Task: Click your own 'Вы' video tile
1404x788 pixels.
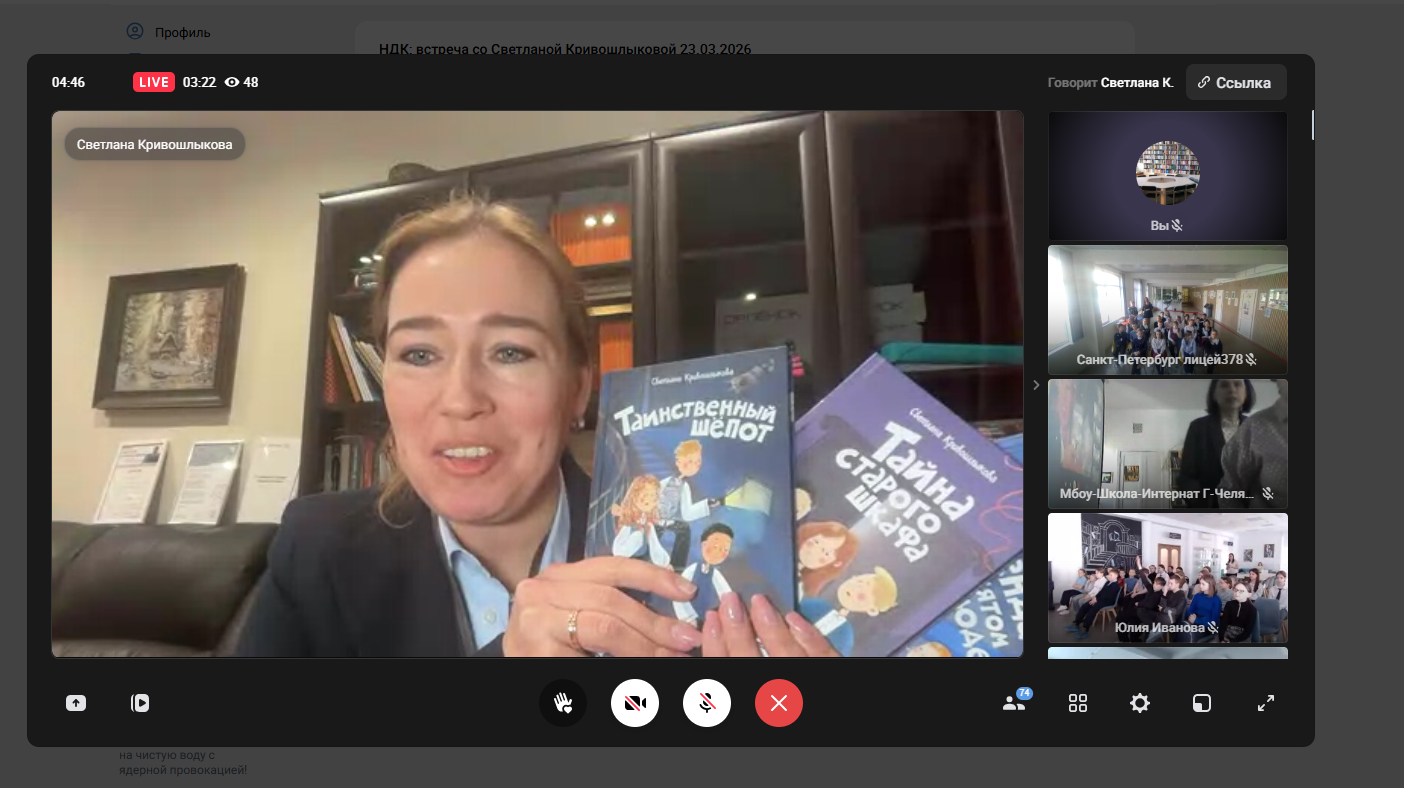Action: [x=1167, y=176]
